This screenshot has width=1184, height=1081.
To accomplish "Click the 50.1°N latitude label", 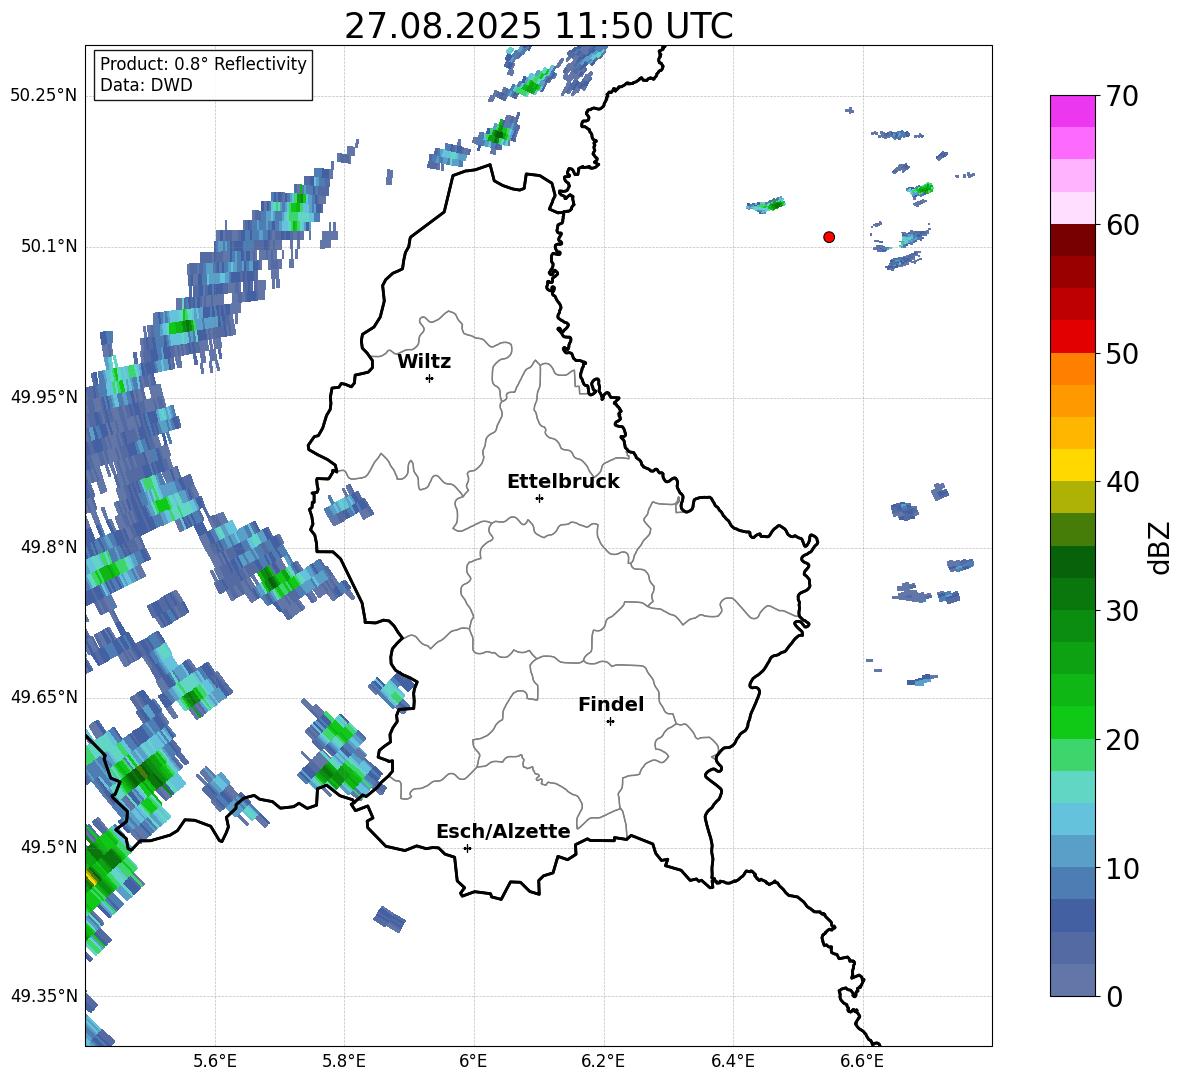I will tap(48, 247).
